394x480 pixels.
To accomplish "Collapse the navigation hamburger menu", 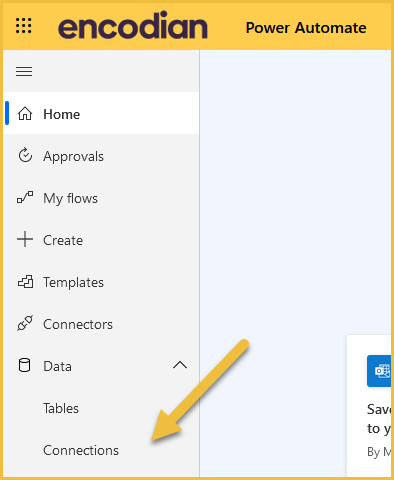I will point(24,71).
